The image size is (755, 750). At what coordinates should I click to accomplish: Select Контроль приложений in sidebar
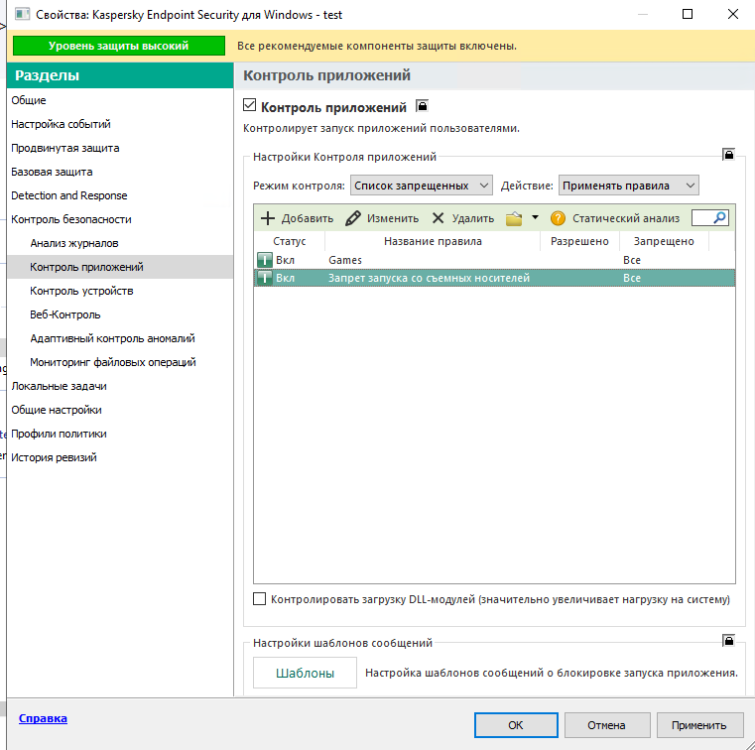pyautogui.click(x=87, y=267)
